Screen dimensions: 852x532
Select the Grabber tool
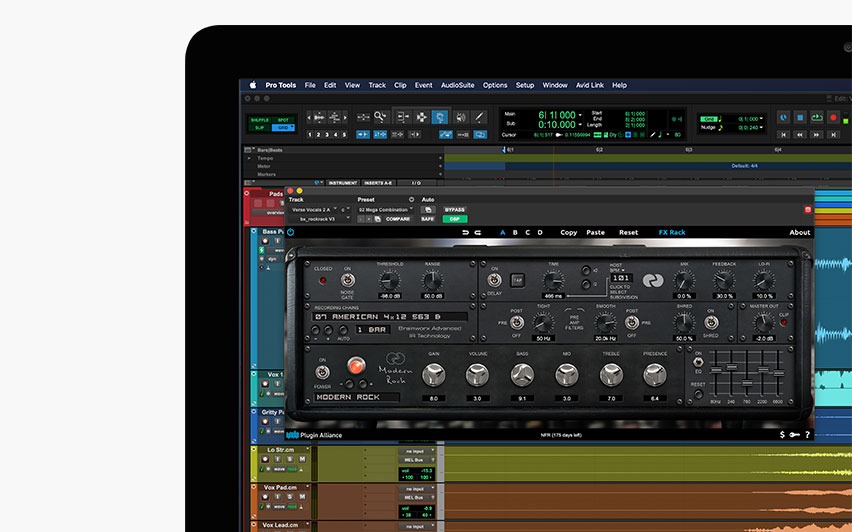pos(440,117)
